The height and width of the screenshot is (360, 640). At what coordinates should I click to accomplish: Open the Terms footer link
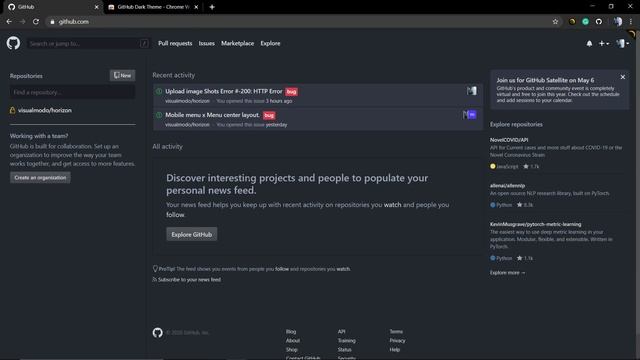(x=396, y=331)
